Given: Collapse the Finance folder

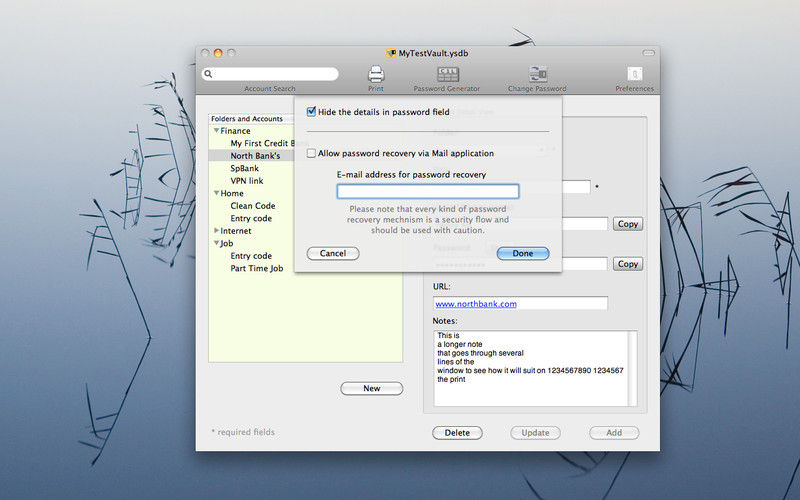Looking at the screenshot, I should tap(214, 131).
